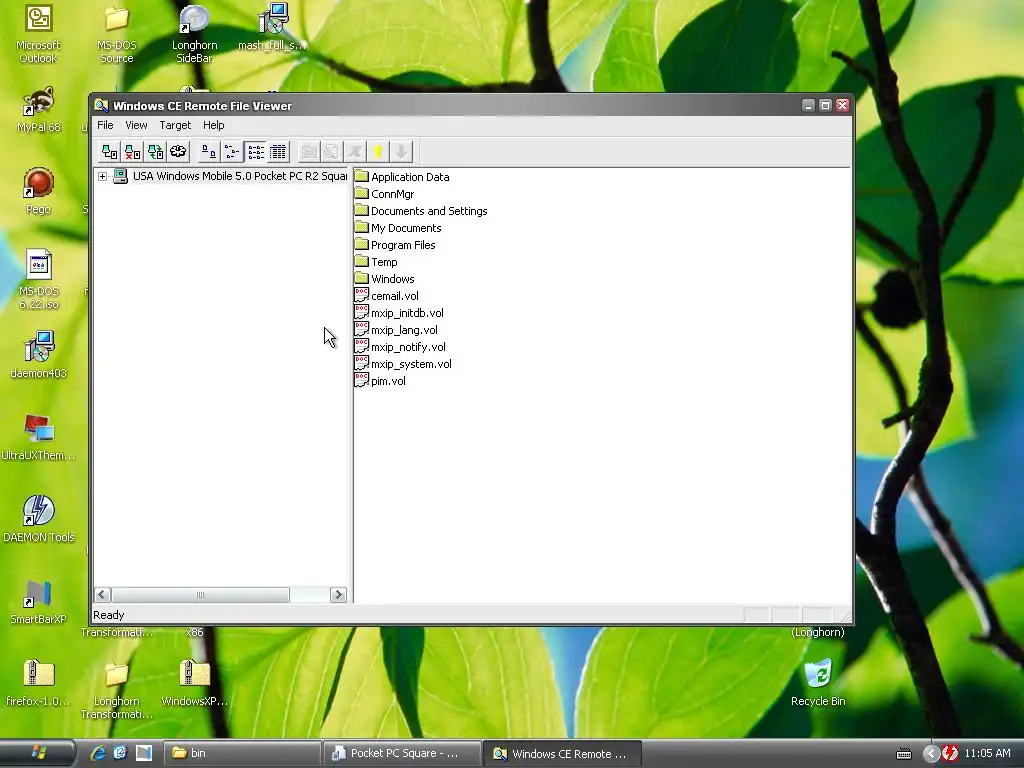Click the Recycle Bin desktop icon
Image resolution: width=1024 pixels, height=768 pixels.
pyautogui.click(x=818, y=683)
